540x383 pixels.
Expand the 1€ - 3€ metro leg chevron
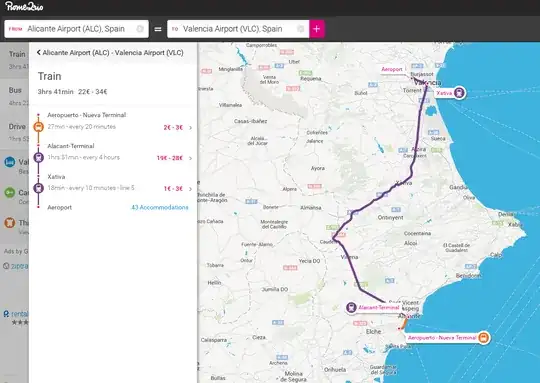[x=190, y=189]
